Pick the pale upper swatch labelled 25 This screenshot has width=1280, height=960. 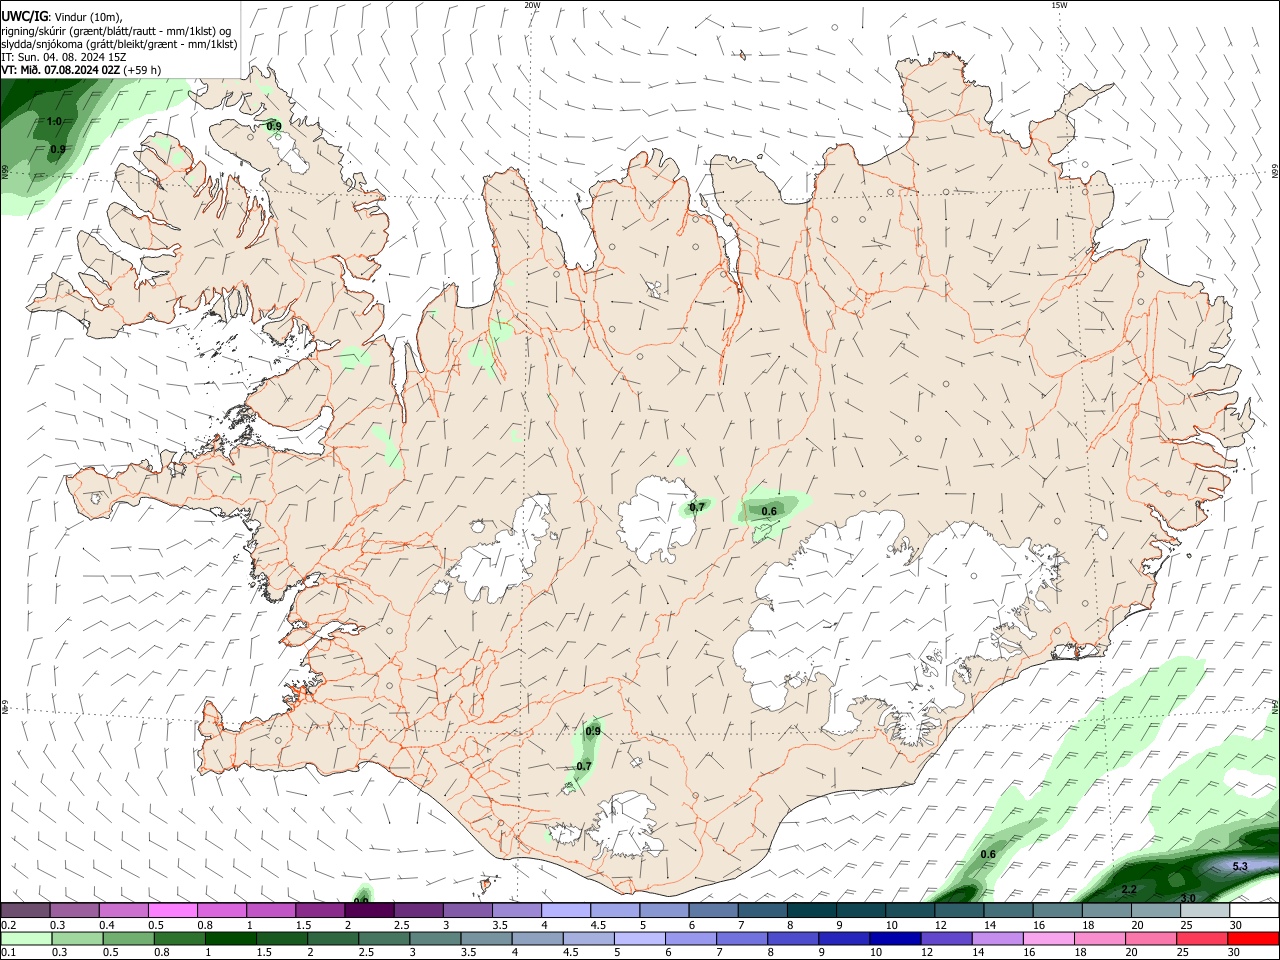(x=1205, y=910)
